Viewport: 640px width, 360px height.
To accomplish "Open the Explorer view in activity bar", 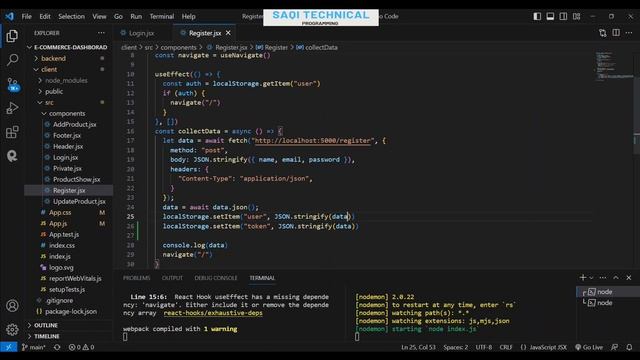I will pos(12,36).
